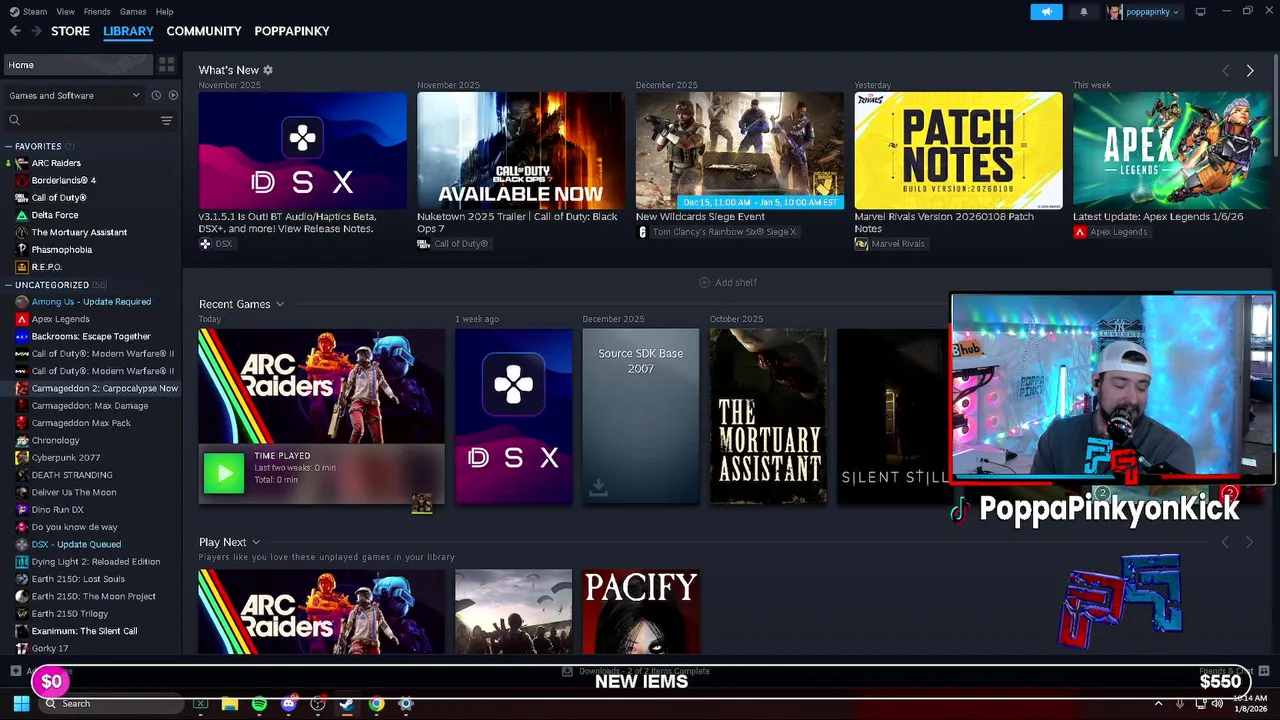This screenshot has height=720, width=1280.
Task: Open the notifications bell
Action: point(1084,12)
